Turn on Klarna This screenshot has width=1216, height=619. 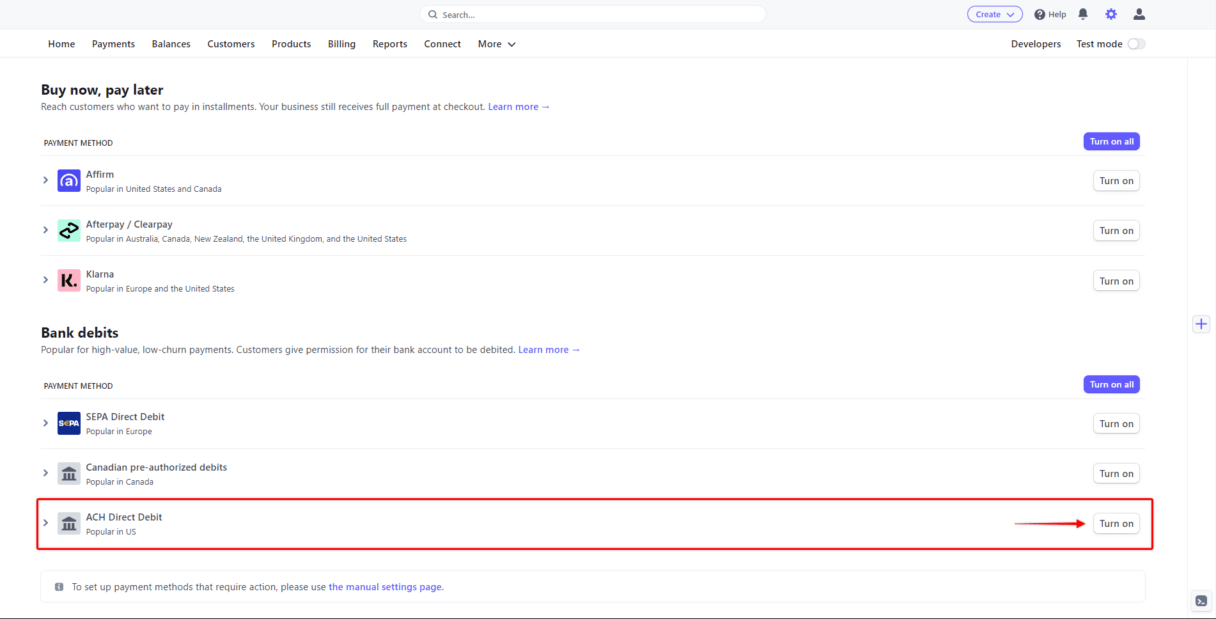[x=1116, y=281]
